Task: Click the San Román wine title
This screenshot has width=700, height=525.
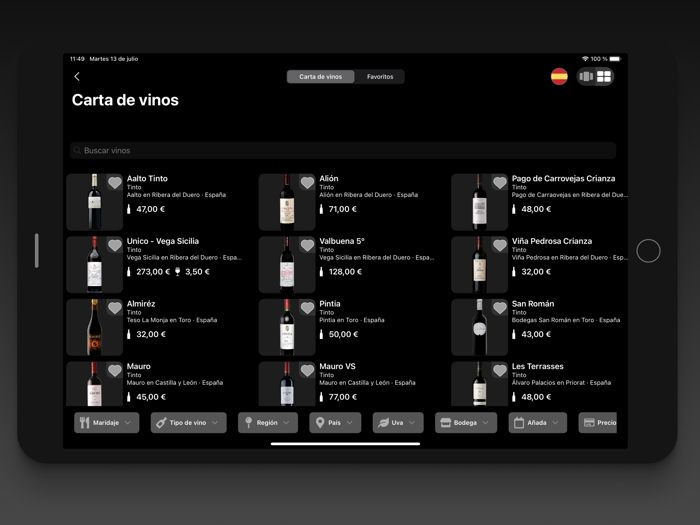Action: 533,304
